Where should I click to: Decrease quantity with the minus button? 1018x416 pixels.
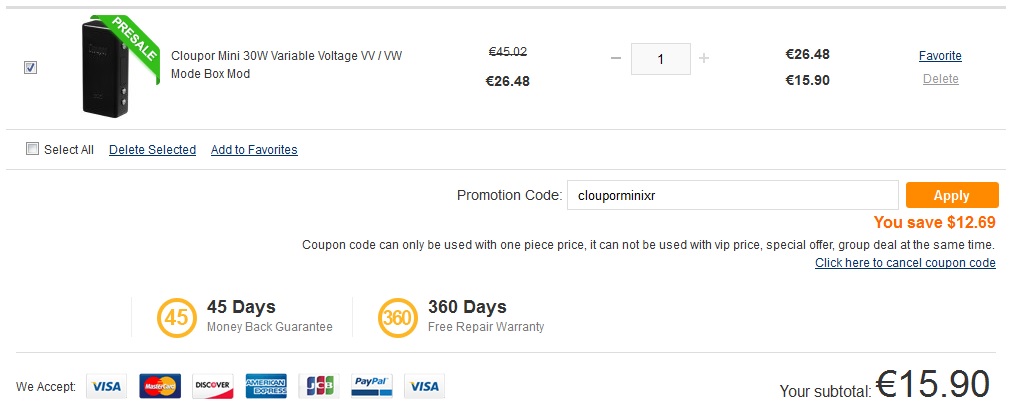coord(616,58)
